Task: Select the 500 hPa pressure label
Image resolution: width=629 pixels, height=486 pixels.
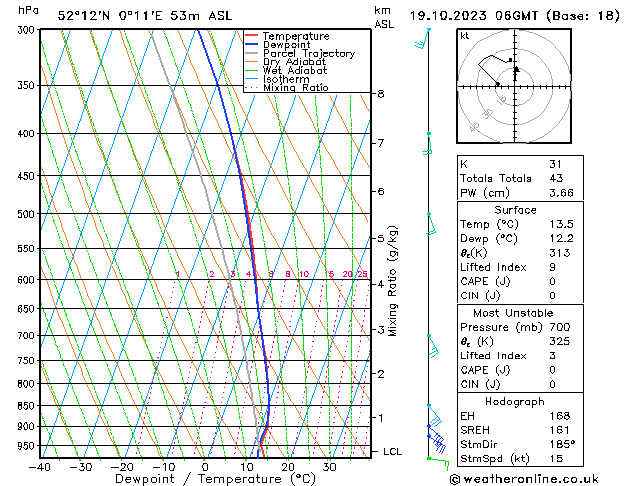Action: [28, 214]
